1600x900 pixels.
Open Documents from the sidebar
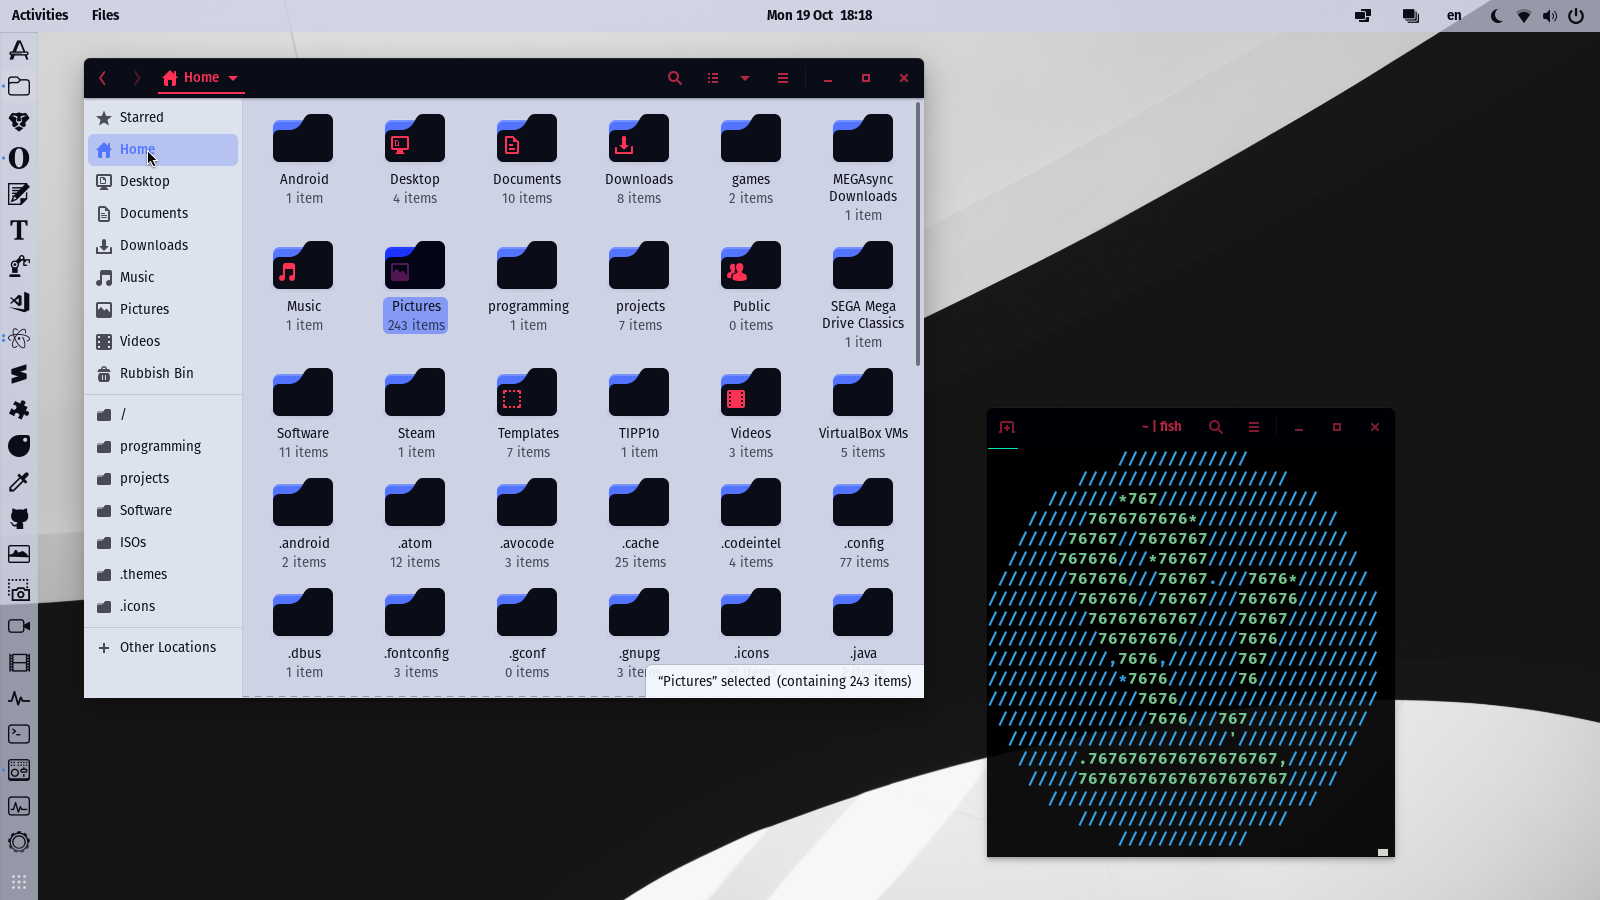(x=163, y=214)
